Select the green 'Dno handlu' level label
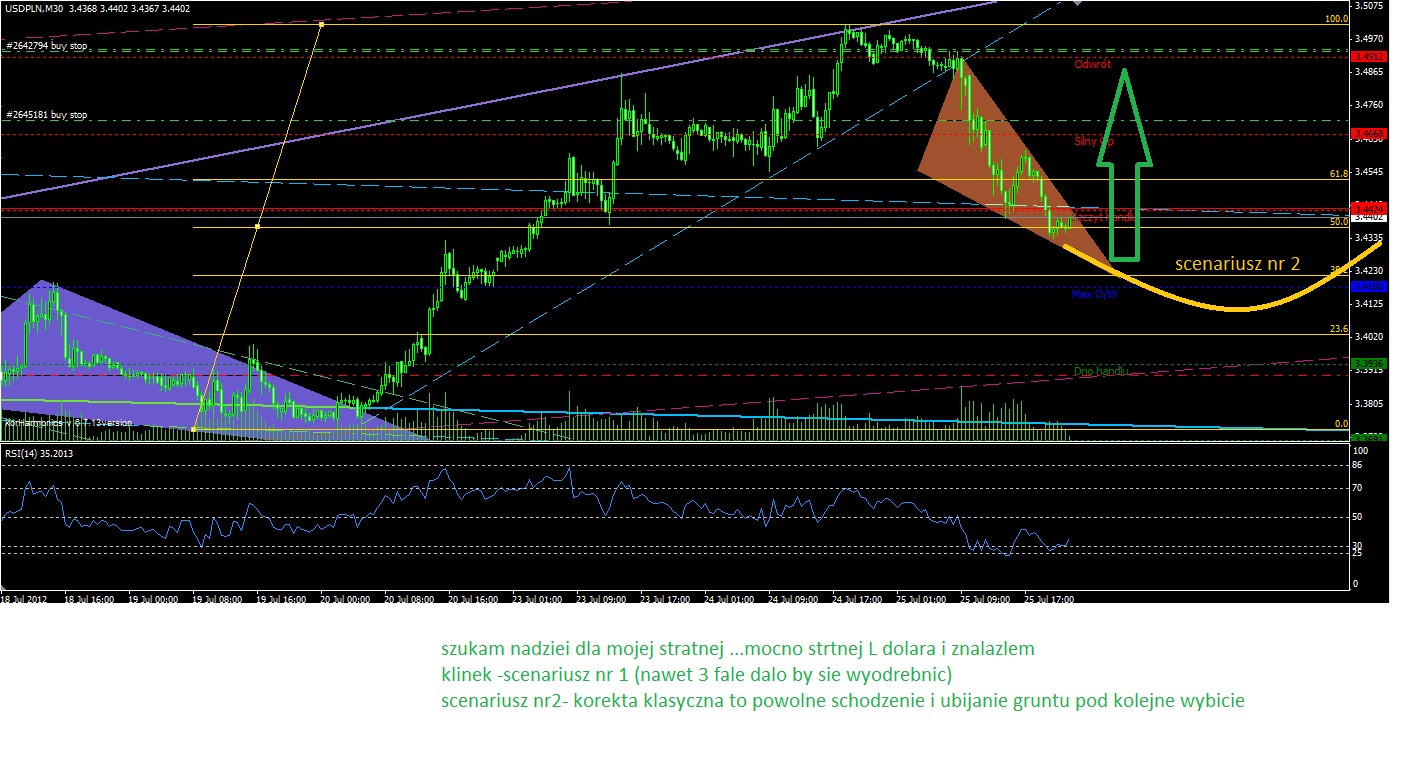The image size is (1426, 770). (1101, 371)
